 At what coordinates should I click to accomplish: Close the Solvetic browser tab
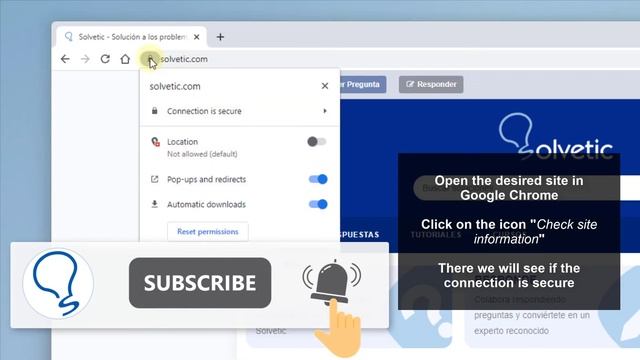pos(196,37)
